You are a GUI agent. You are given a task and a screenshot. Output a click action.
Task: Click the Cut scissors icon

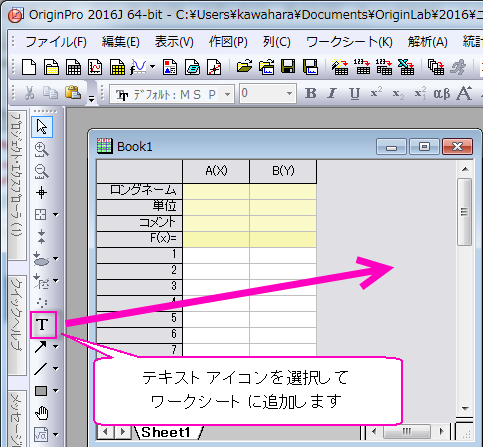pyautogui.click(x=29, y=93)
